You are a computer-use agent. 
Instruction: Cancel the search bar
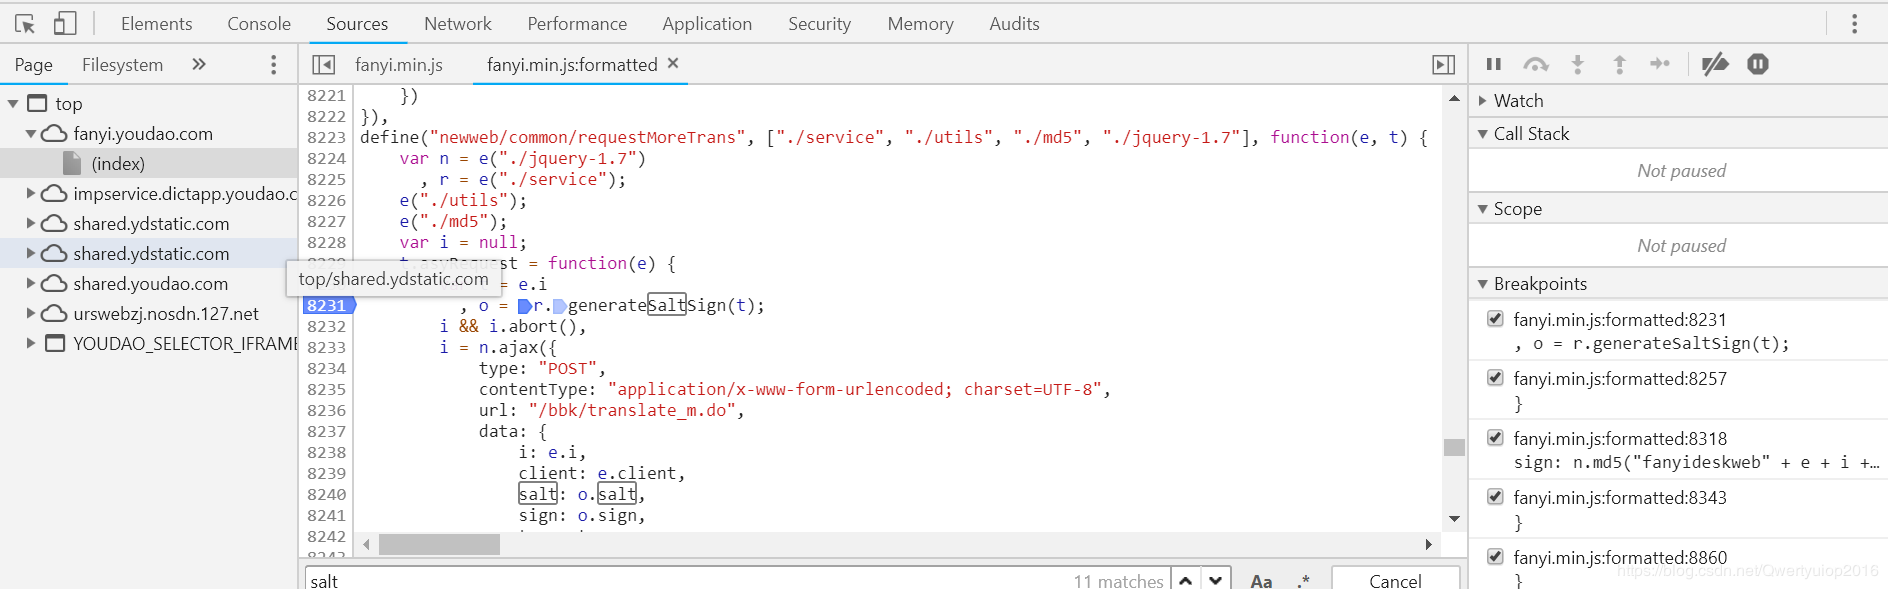pyautogui.click(x=1394, y=580)
